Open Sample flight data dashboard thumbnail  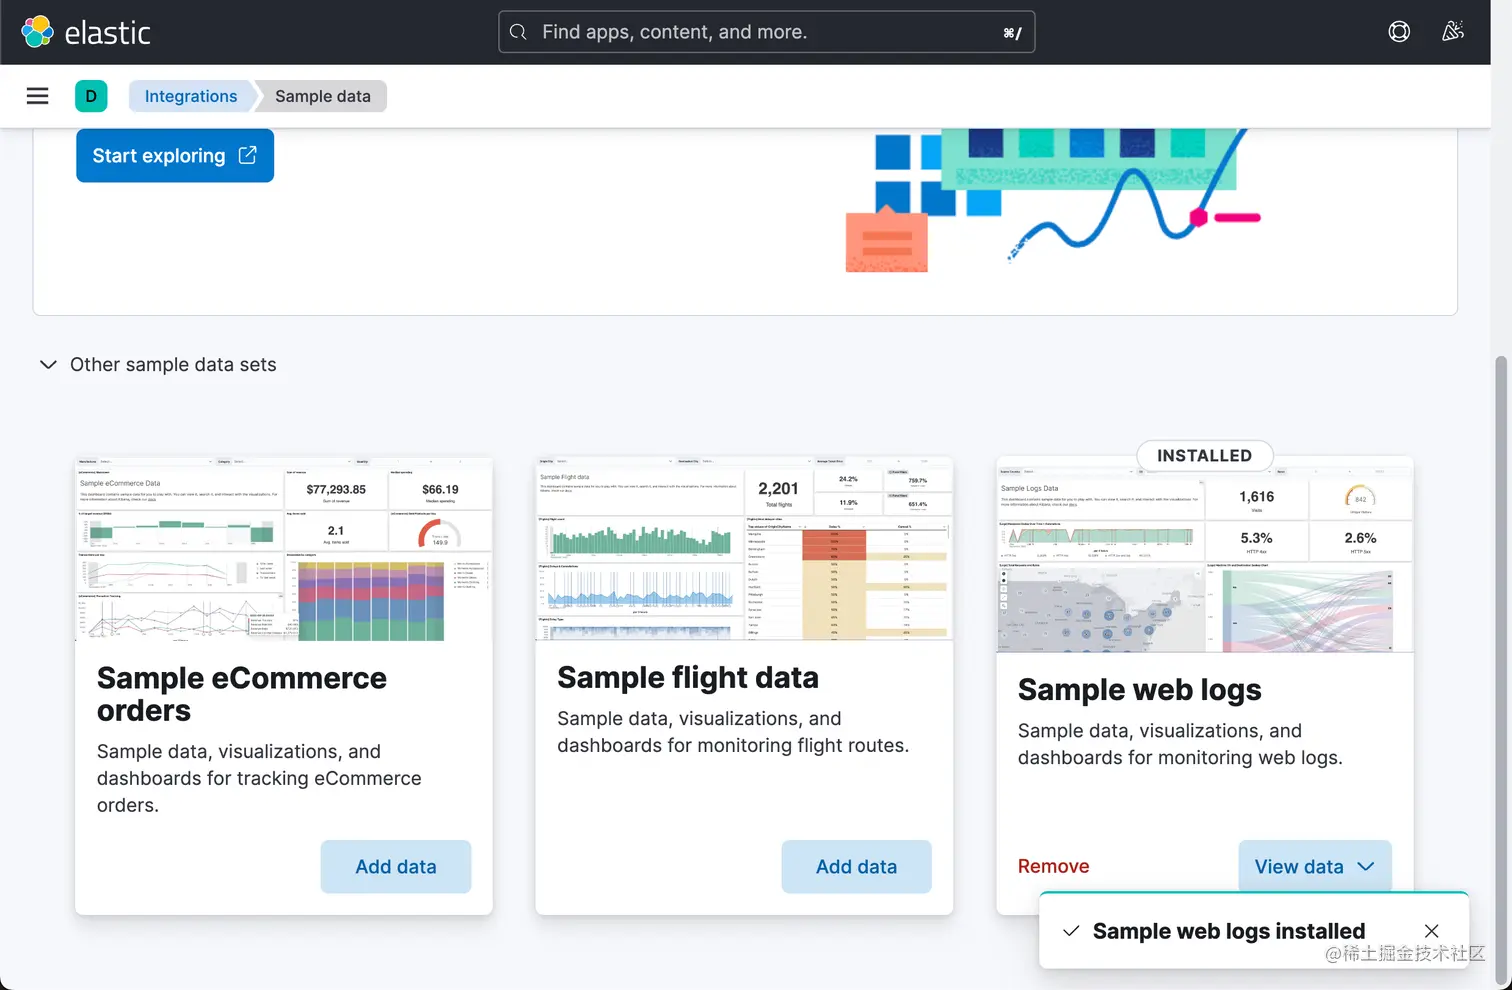(x=744, y=549)
